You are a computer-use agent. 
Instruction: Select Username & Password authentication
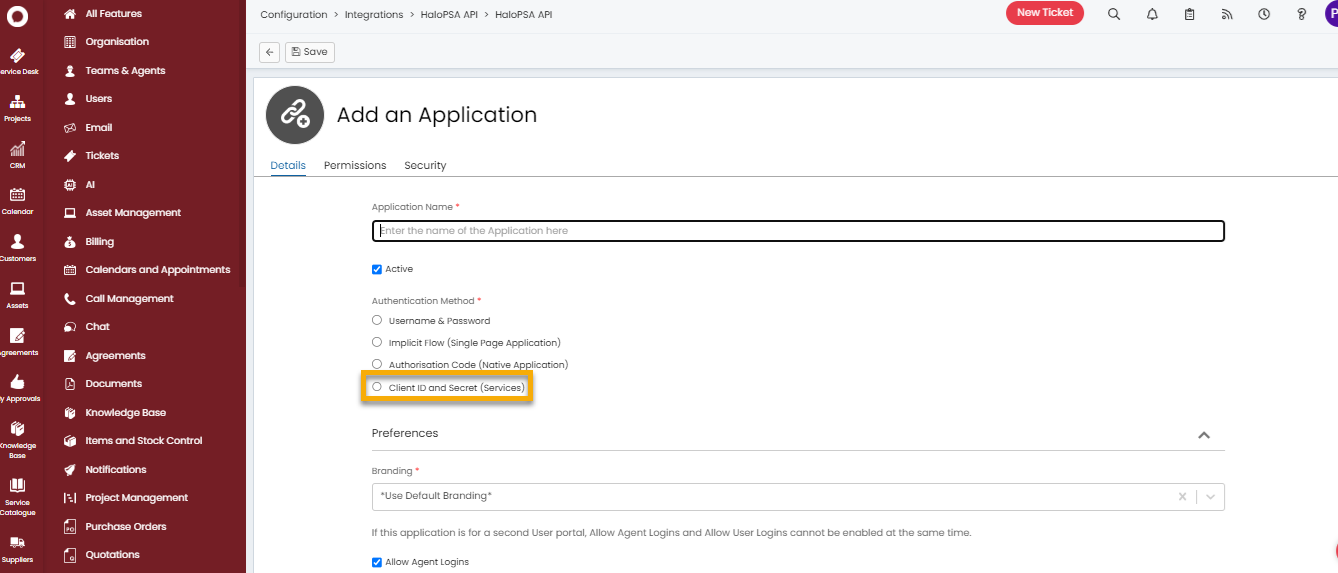(377, 320)
